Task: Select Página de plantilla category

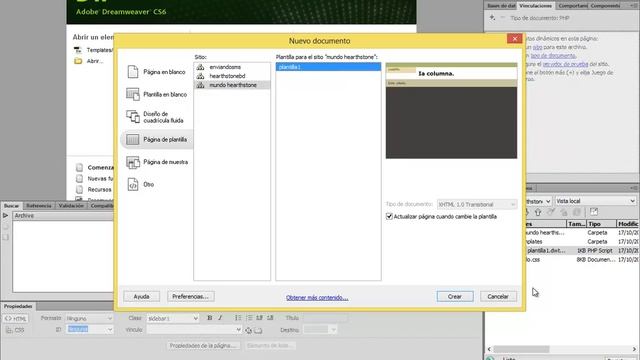Action: pos(156,140)
